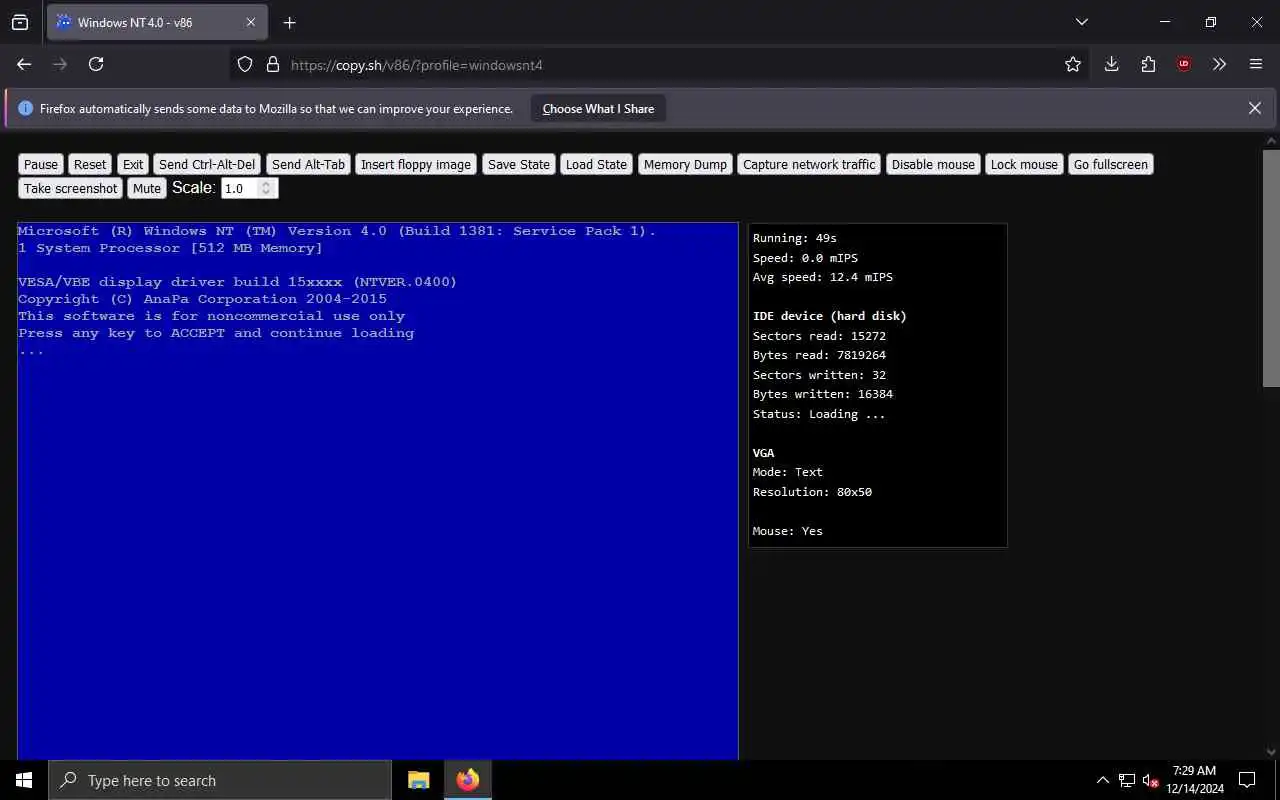Viewport: 1280px width, 800px height.
Task: Click the page vertical scrollbar thumb
Action: click(1271, 268)
